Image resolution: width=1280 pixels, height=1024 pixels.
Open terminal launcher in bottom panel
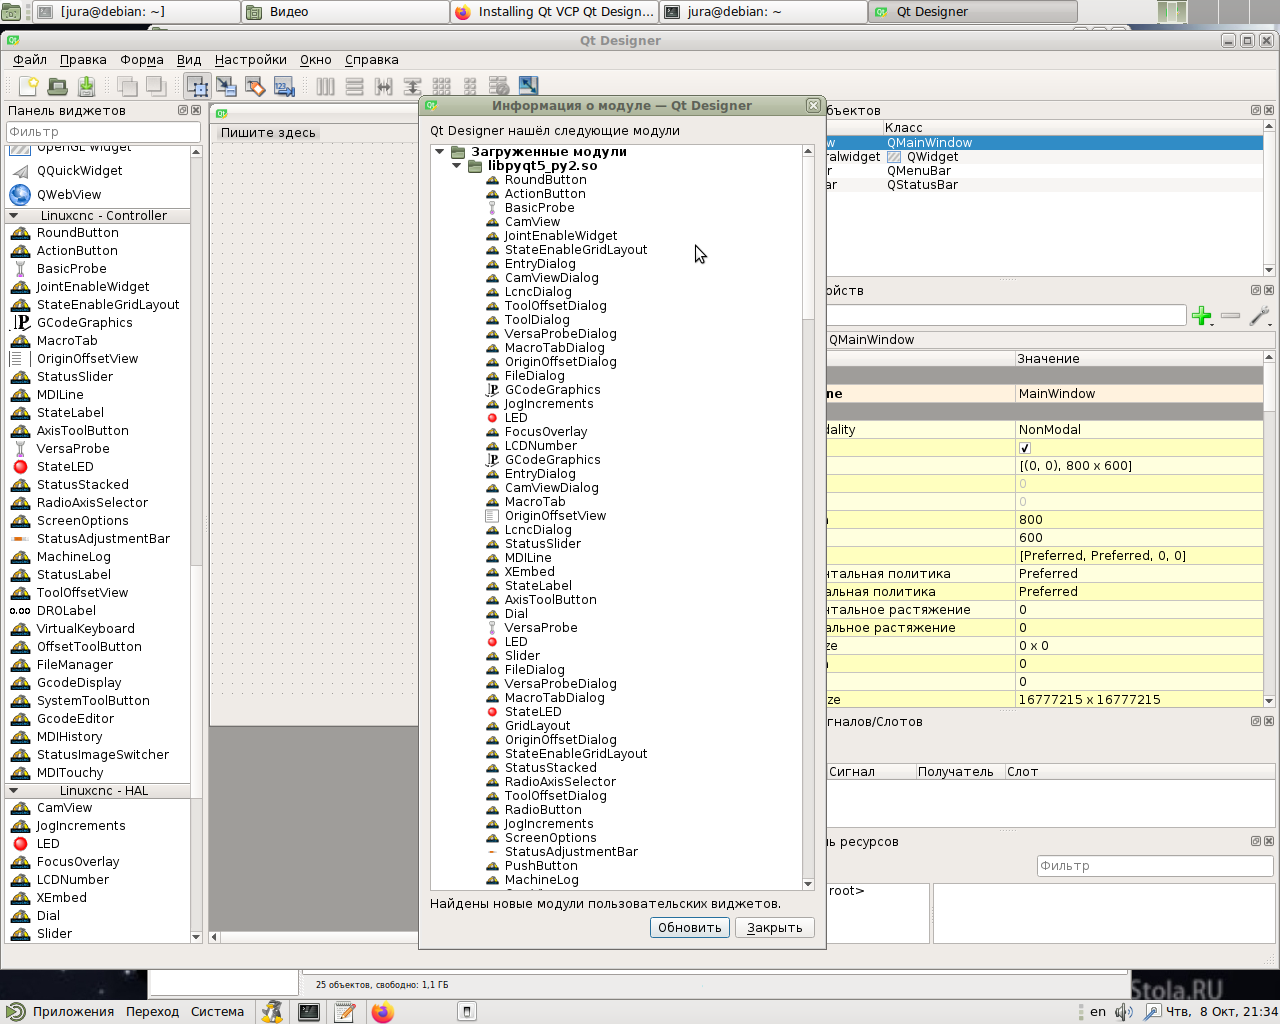(309, 1012)
